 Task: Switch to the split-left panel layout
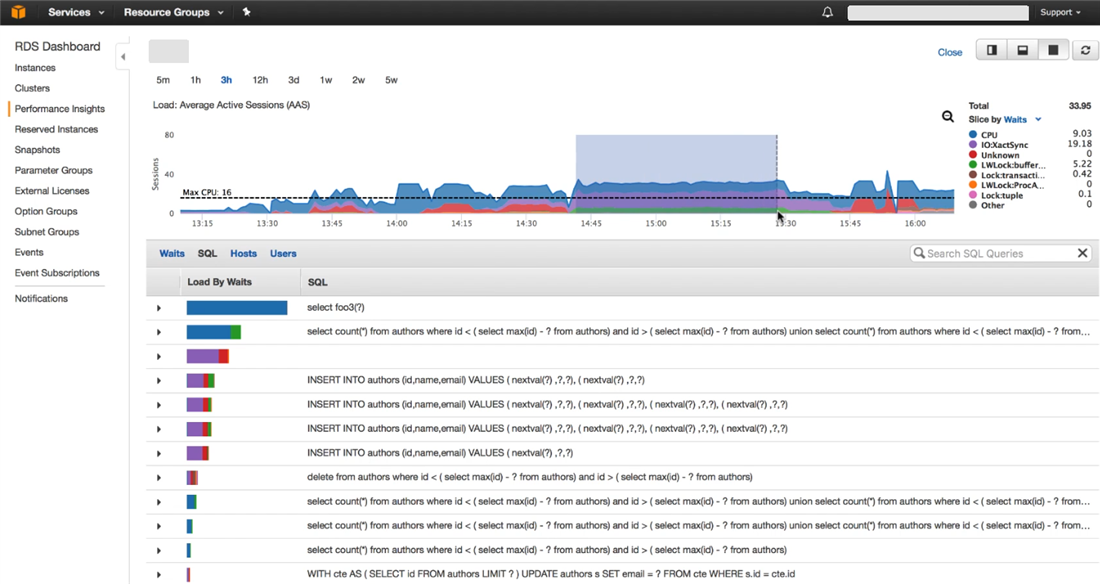992,51
